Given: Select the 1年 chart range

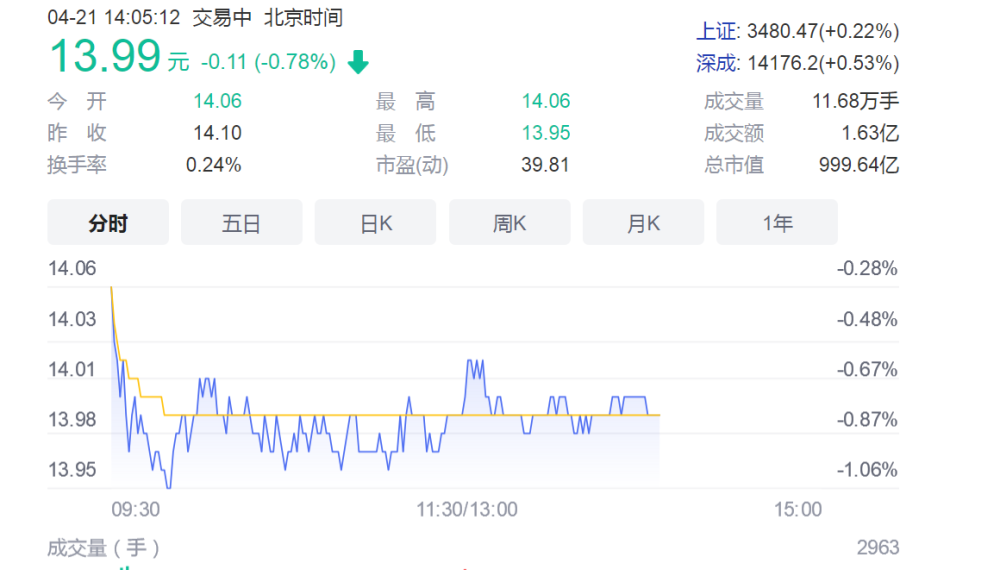Looking at the screenshot, I should [777, 223].
